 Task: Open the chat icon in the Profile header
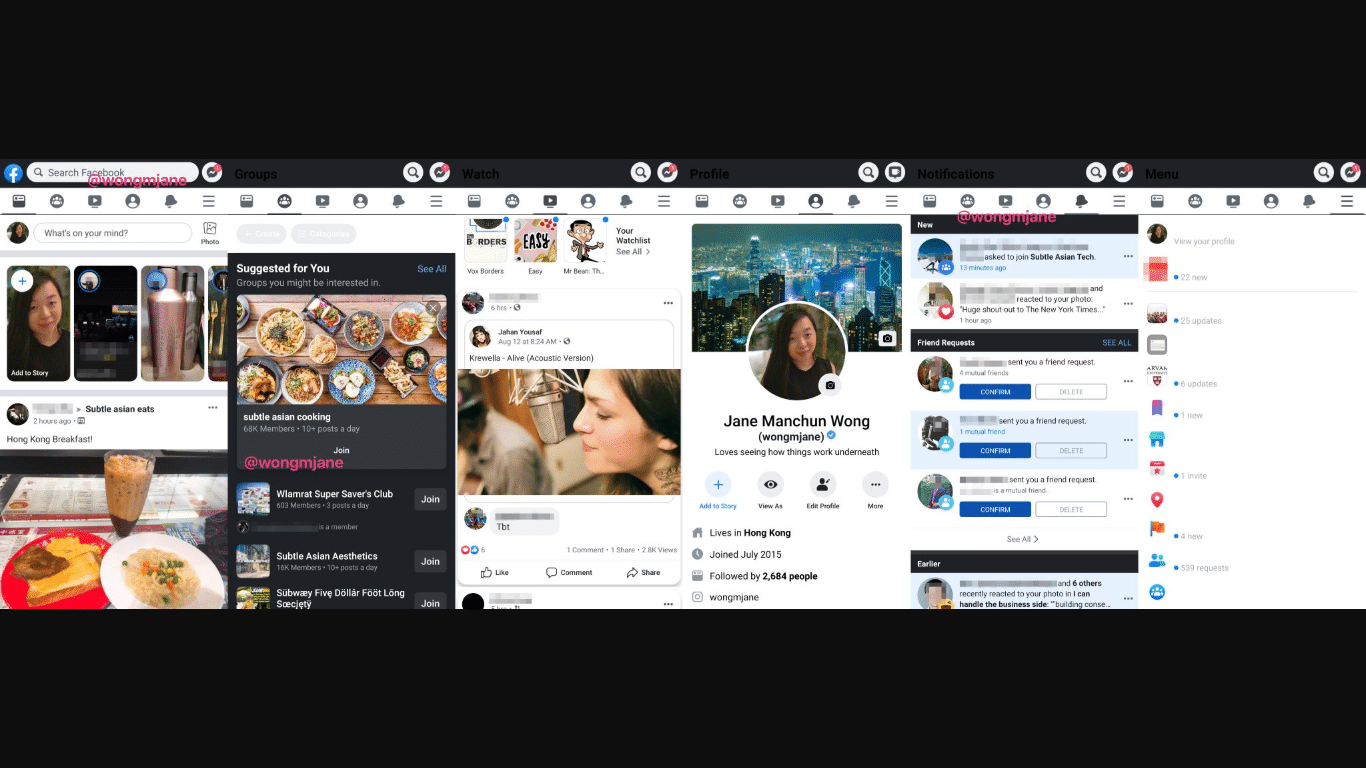click(x=895, y=173)
